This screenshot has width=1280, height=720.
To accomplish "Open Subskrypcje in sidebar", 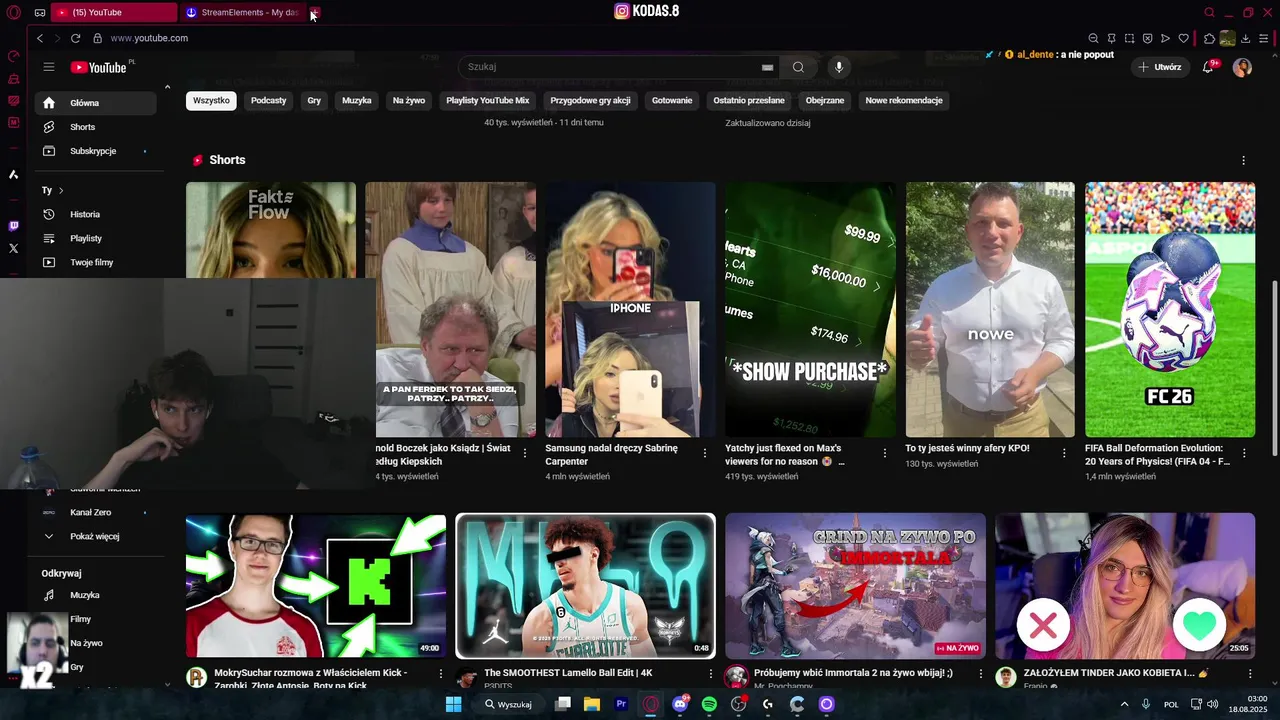I will [96, 151].
